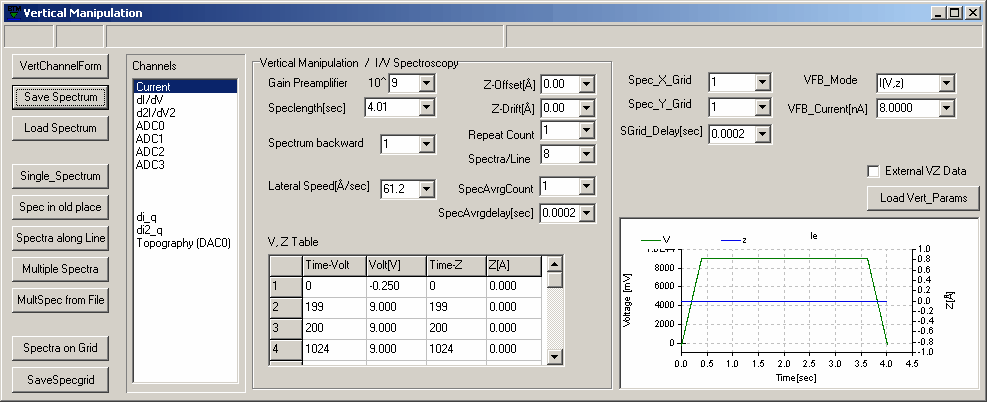Open the SGrid_Delay[sec] dropdown
Viewport: 987px width, 402px height.
pyautogui.click(x=762, y=134)
